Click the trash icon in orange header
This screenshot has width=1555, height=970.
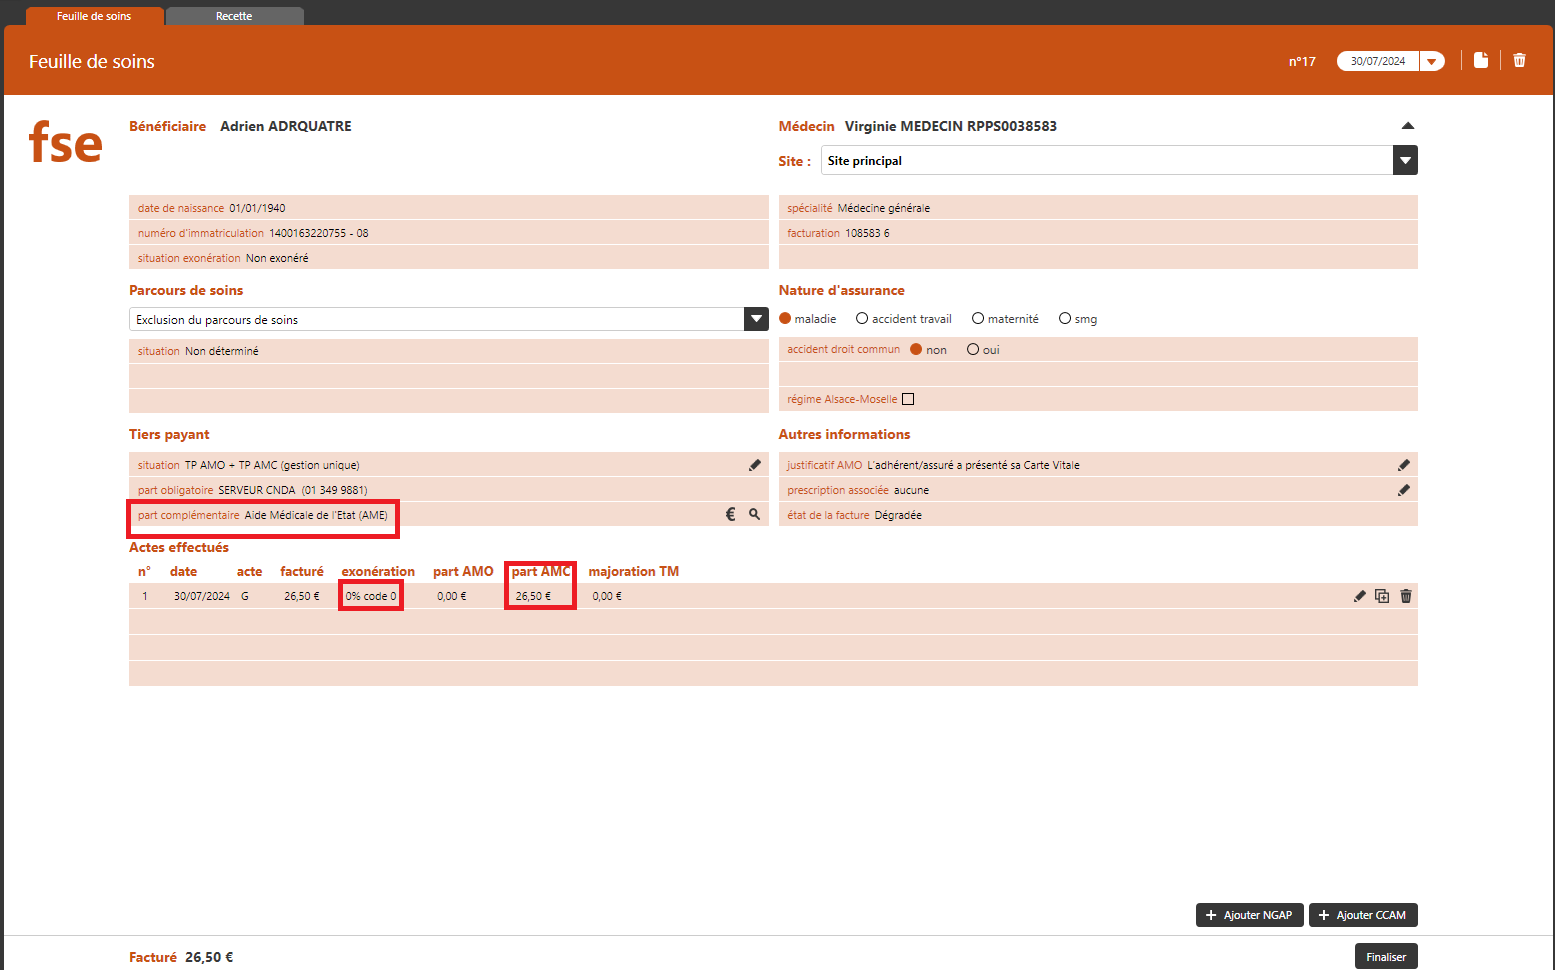pyautogui.click(x=1519, y=60)
